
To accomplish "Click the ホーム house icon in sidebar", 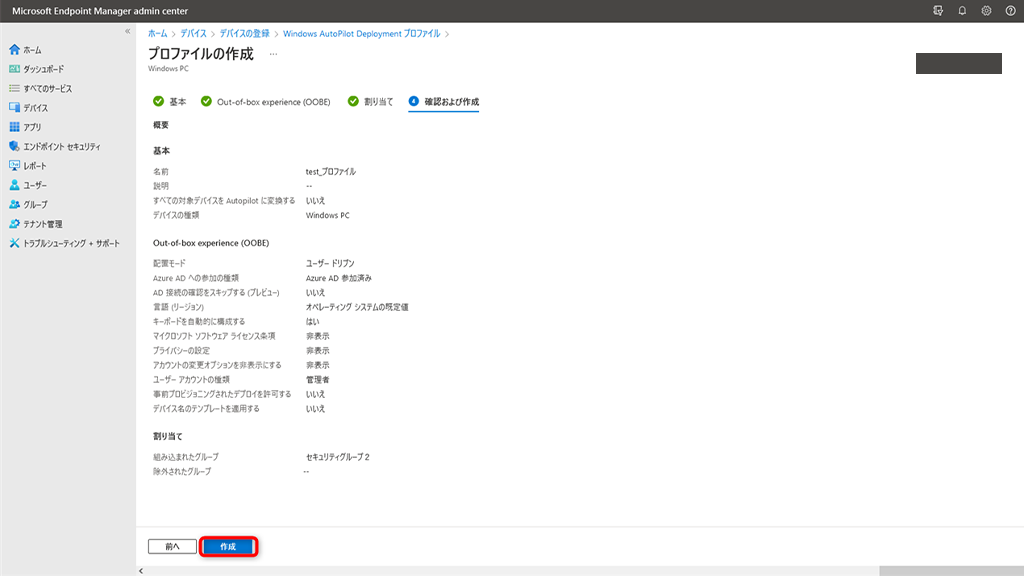I will click(x=14, y=49).
